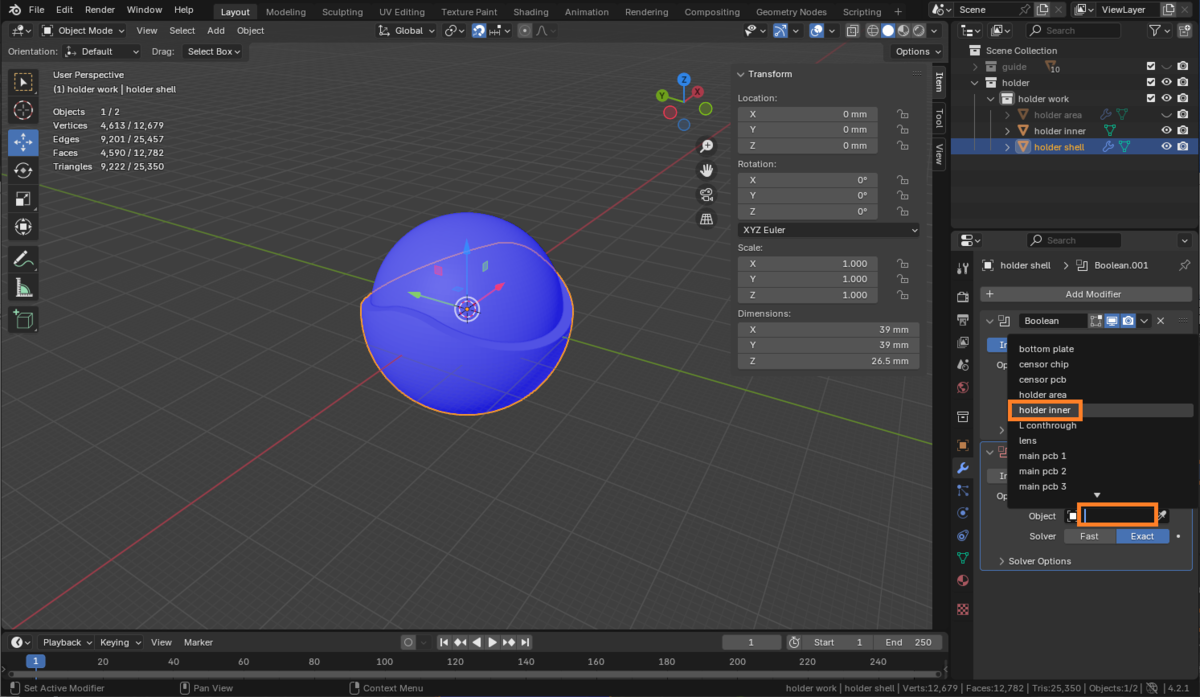This screenshot has height=697, width=1200.
Task: Remove the Boolean modifier with X
Action: coord(1161,321)
